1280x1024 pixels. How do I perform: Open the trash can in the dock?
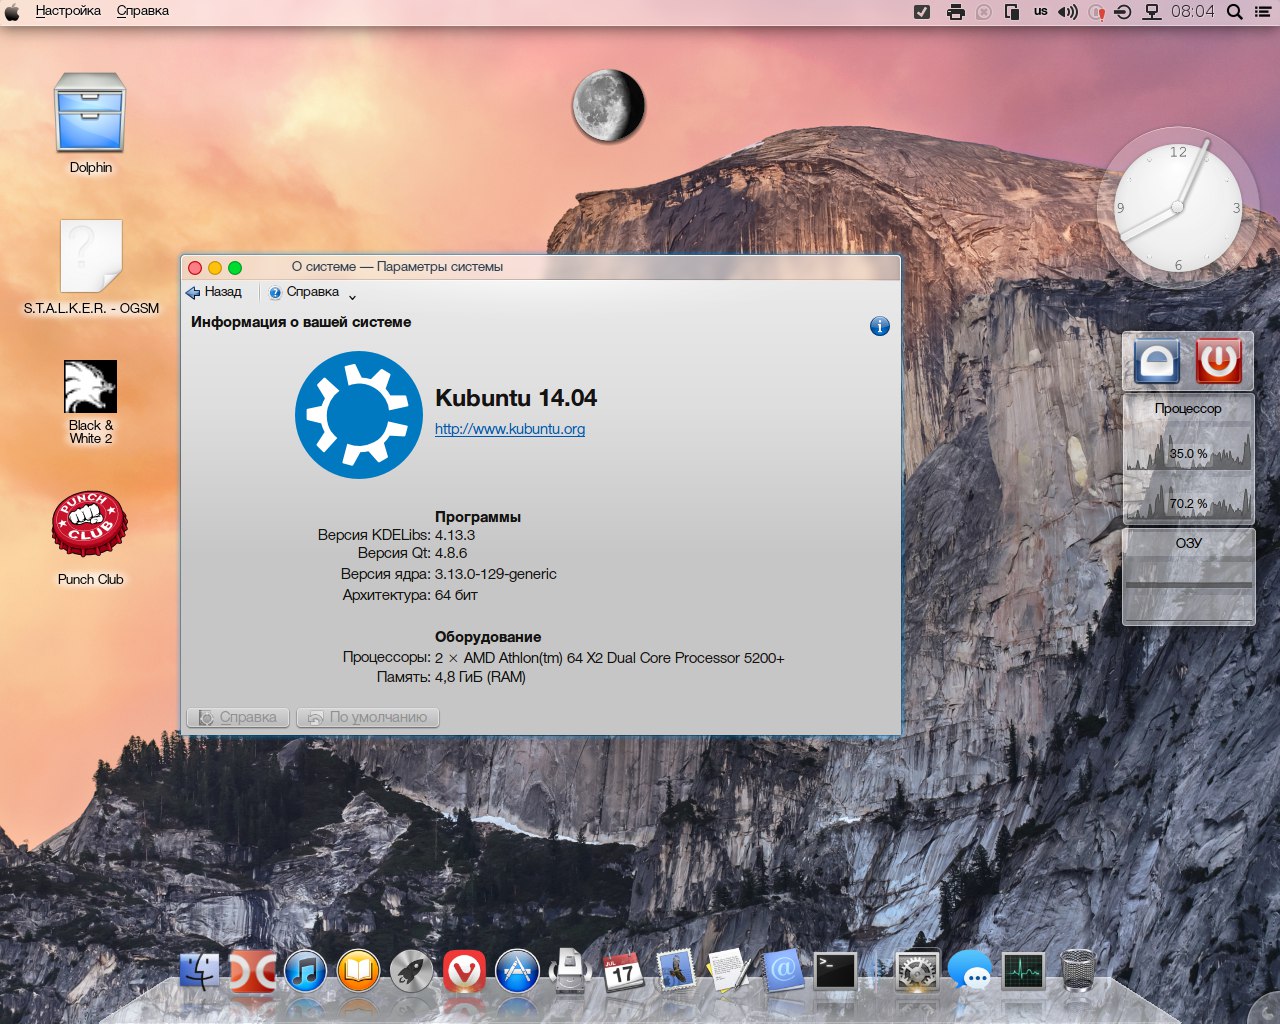point(1077,971)
